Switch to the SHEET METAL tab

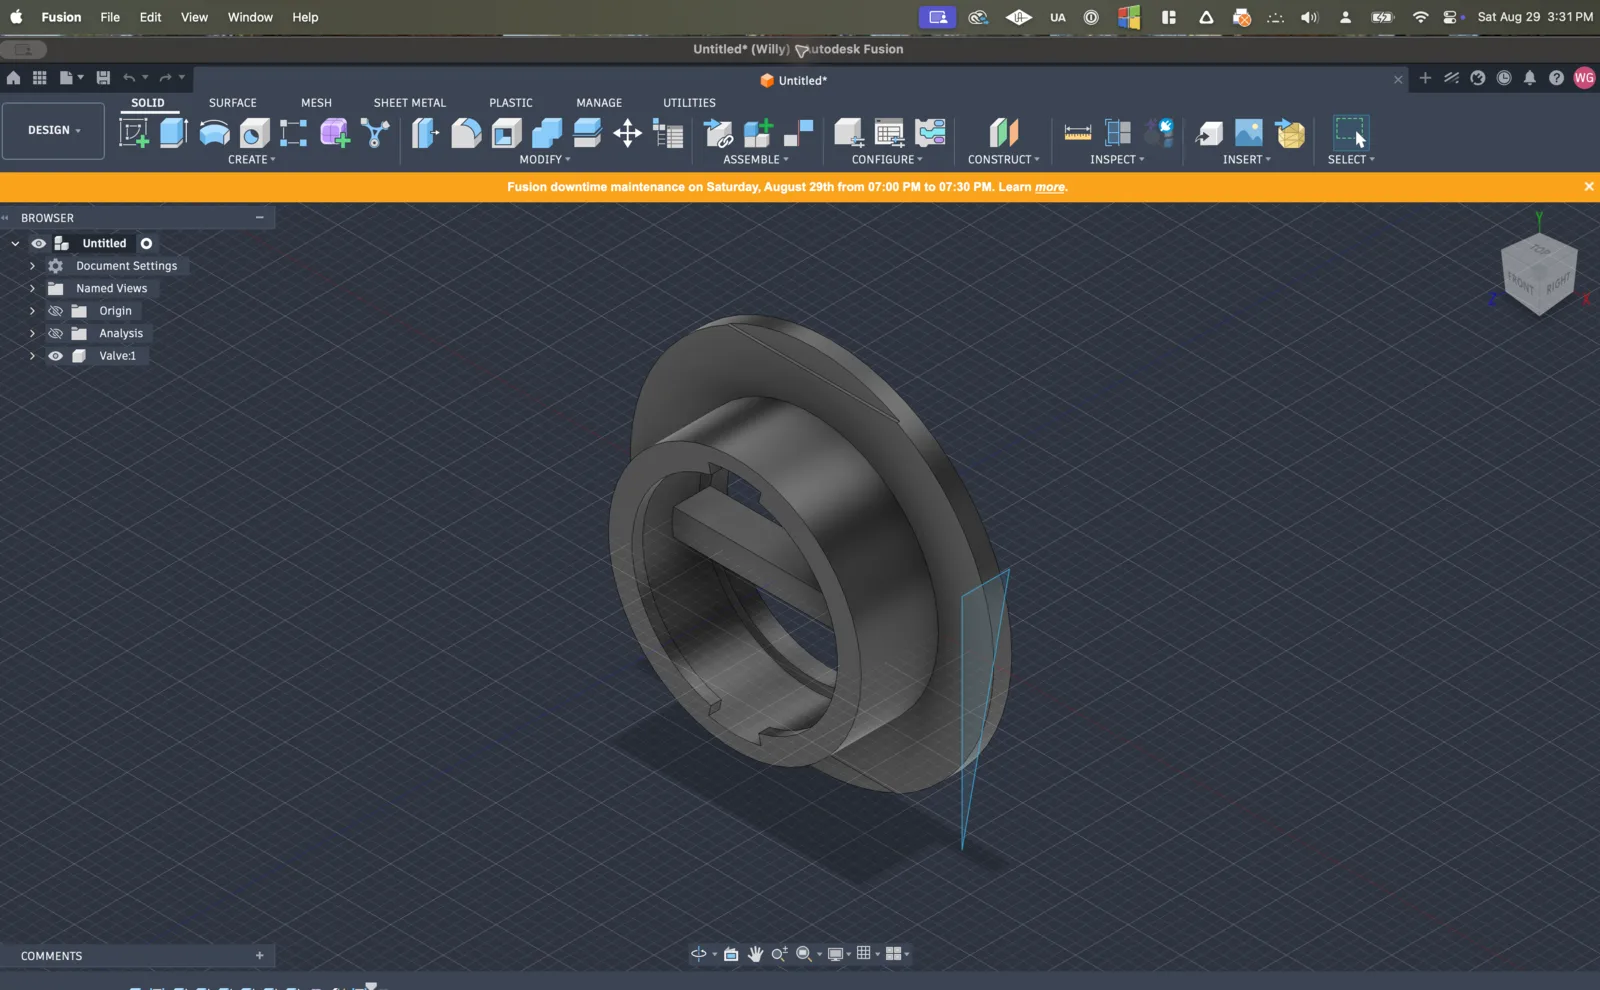pos(410,103)
